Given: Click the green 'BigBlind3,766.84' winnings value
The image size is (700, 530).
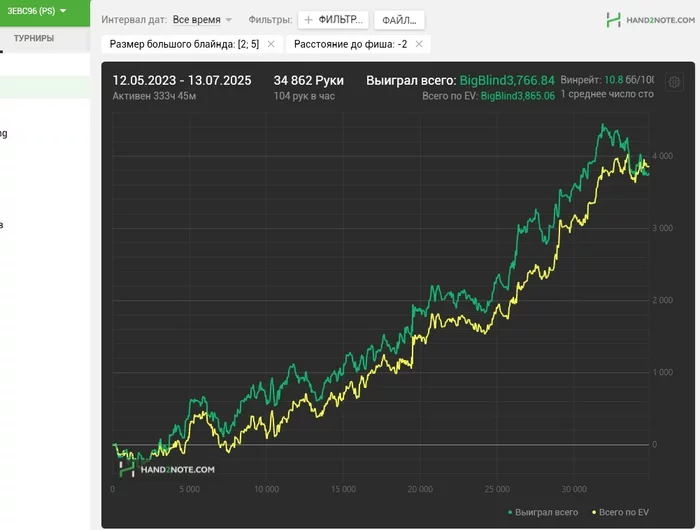Looking at the screenshot, I should (507, 80).
